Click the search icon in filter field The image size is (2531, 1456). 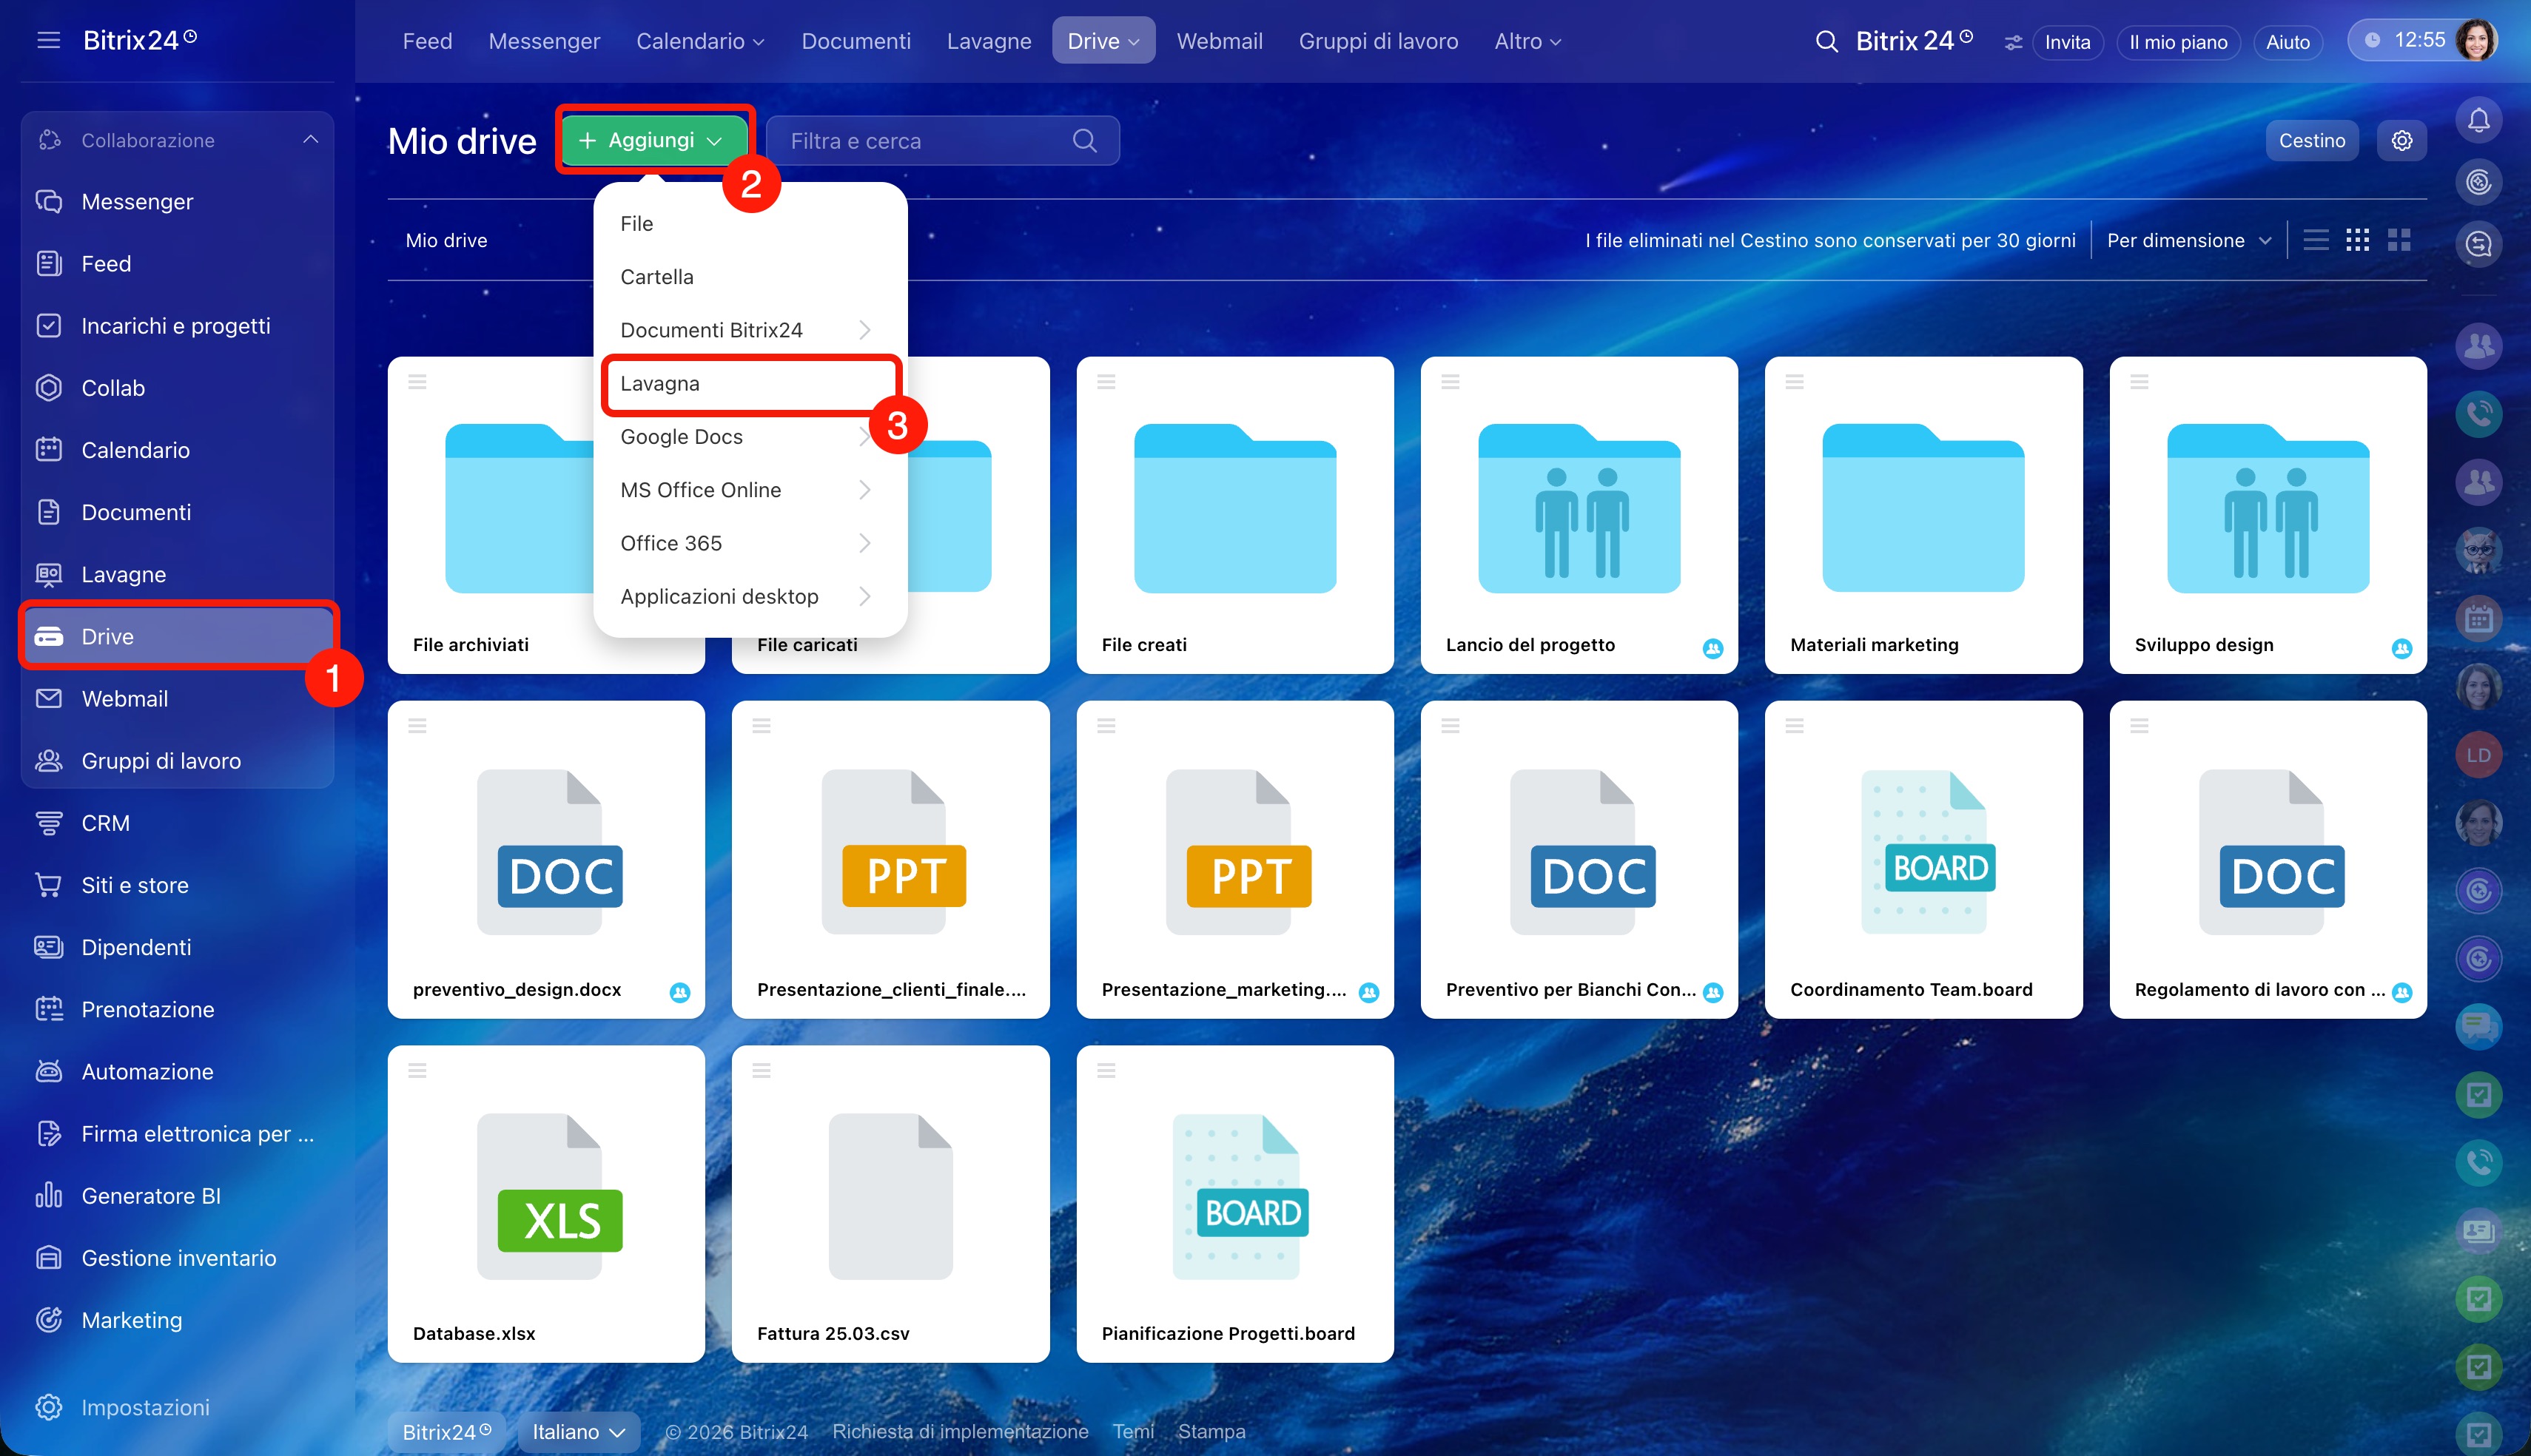1084,141
